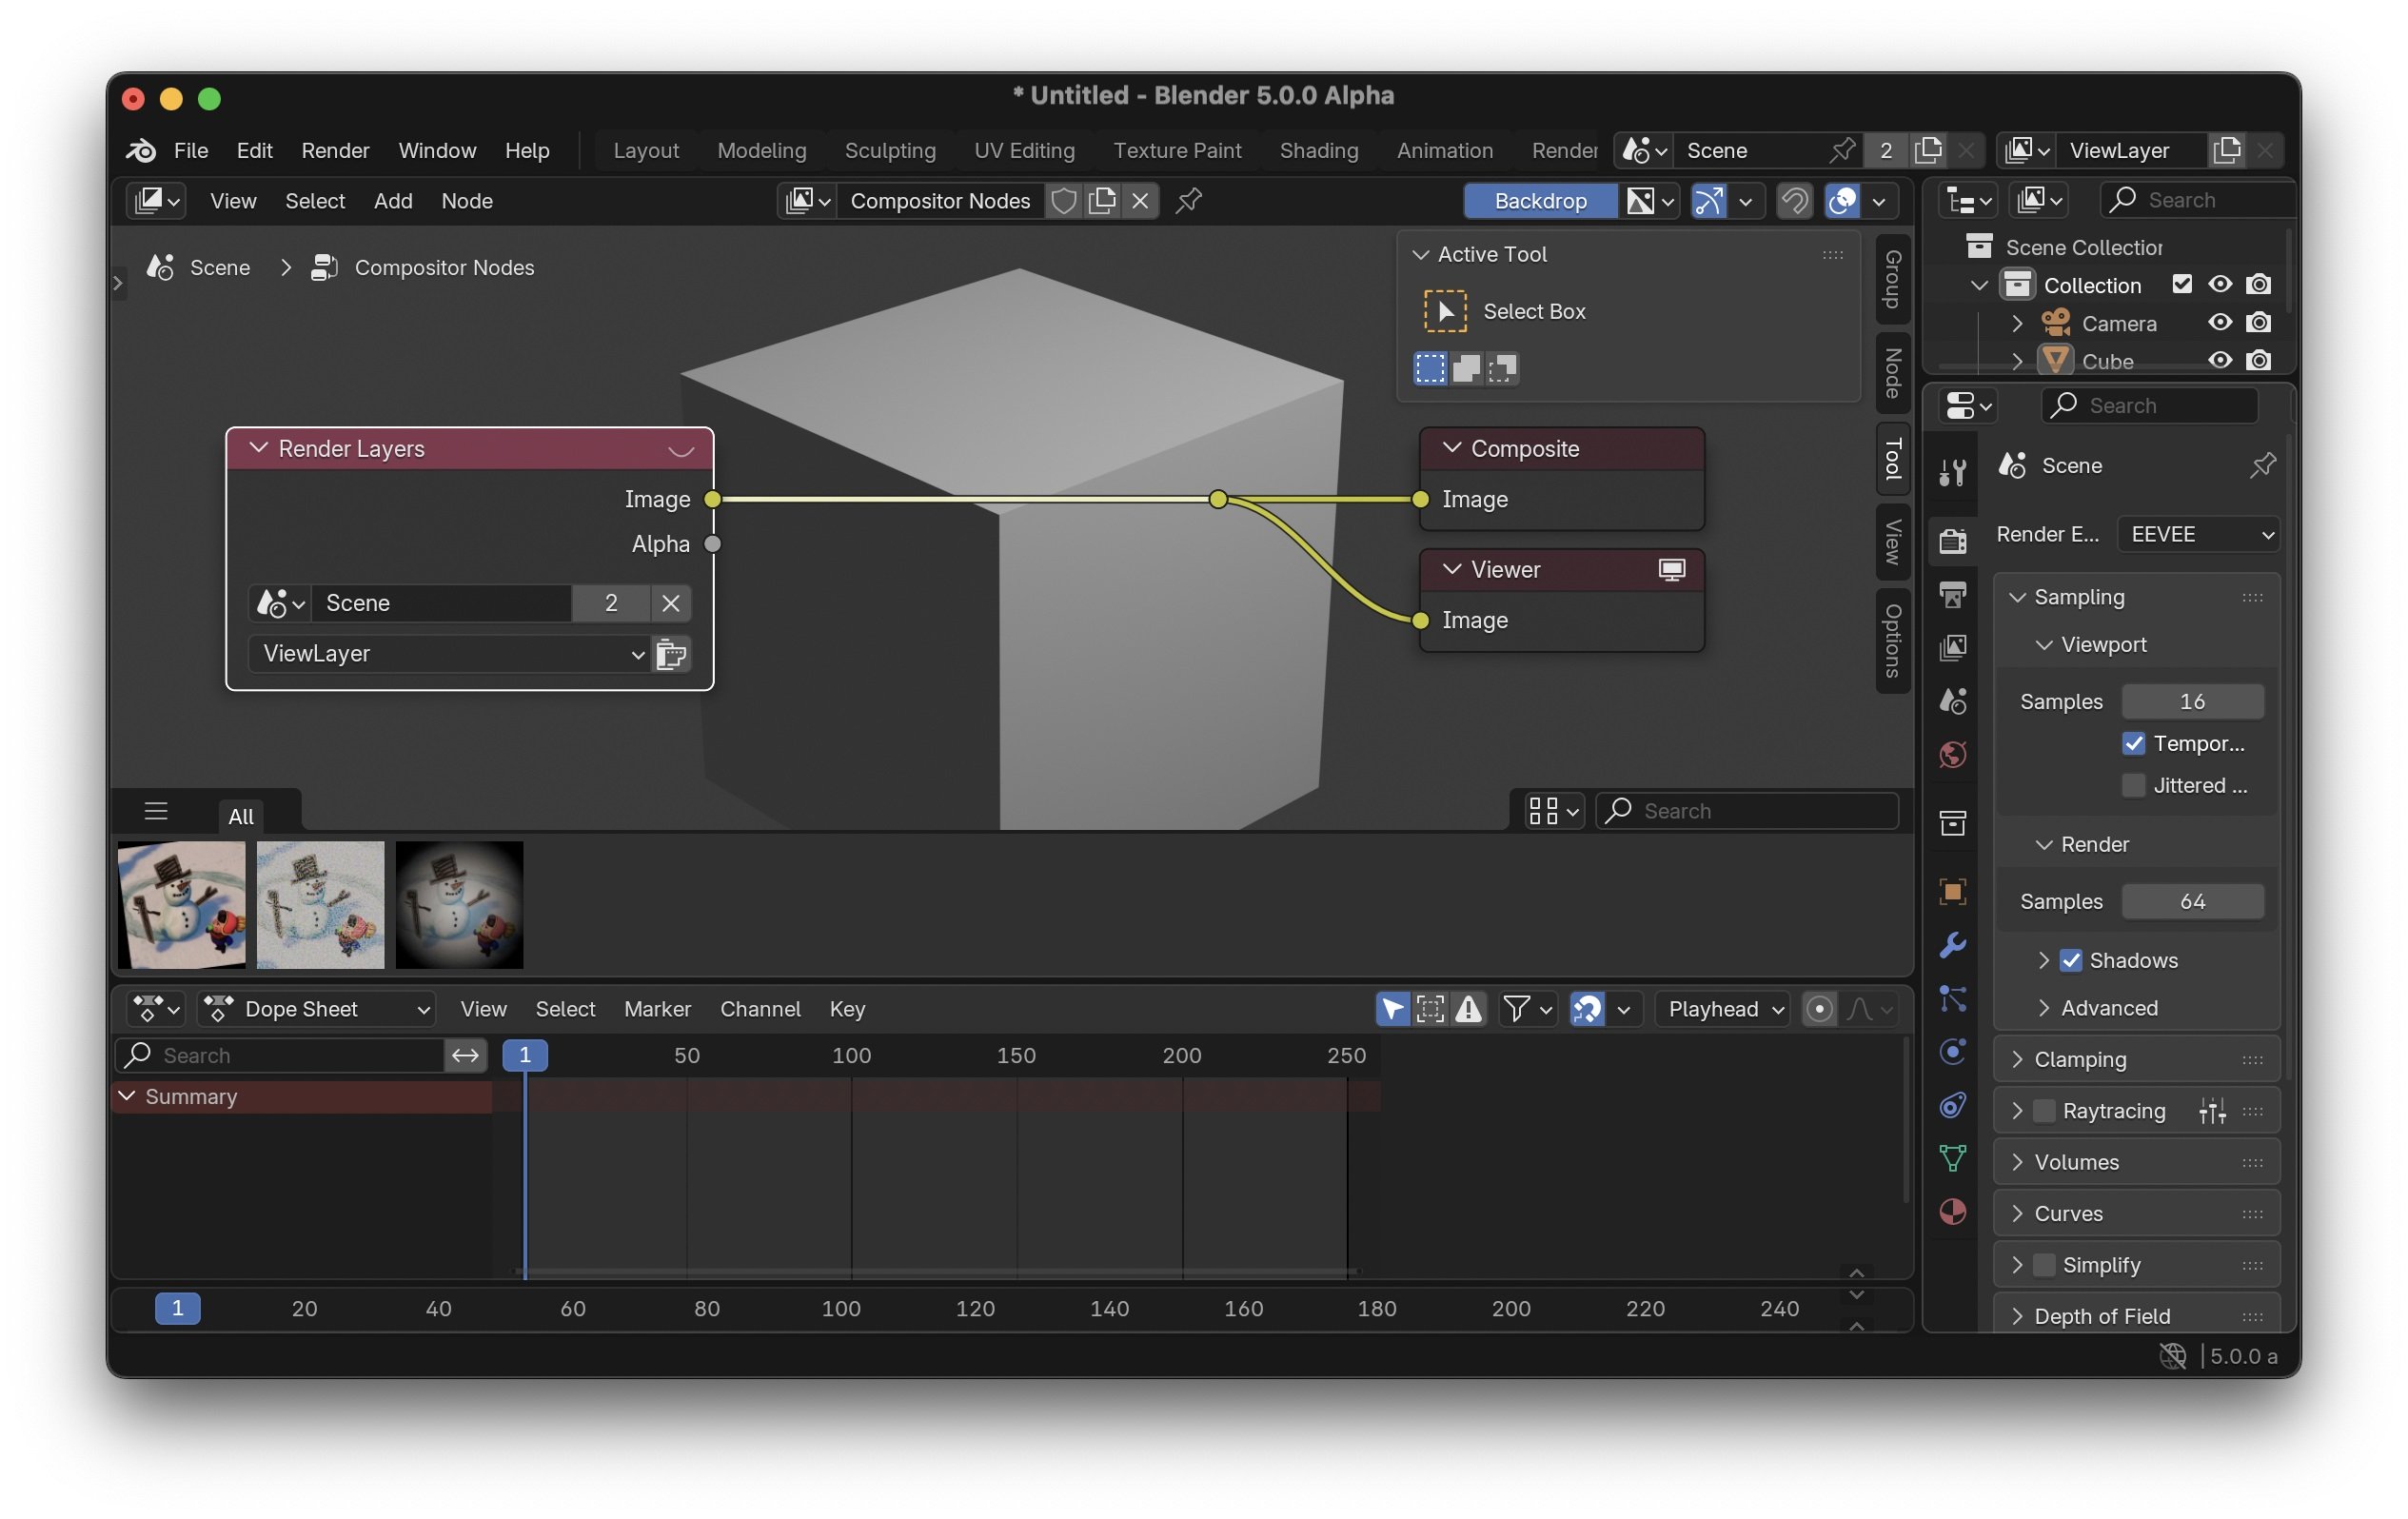The image size is (2408, 1519).
Task: Adjust the Render Samples 64 field
Action: 2191,901
